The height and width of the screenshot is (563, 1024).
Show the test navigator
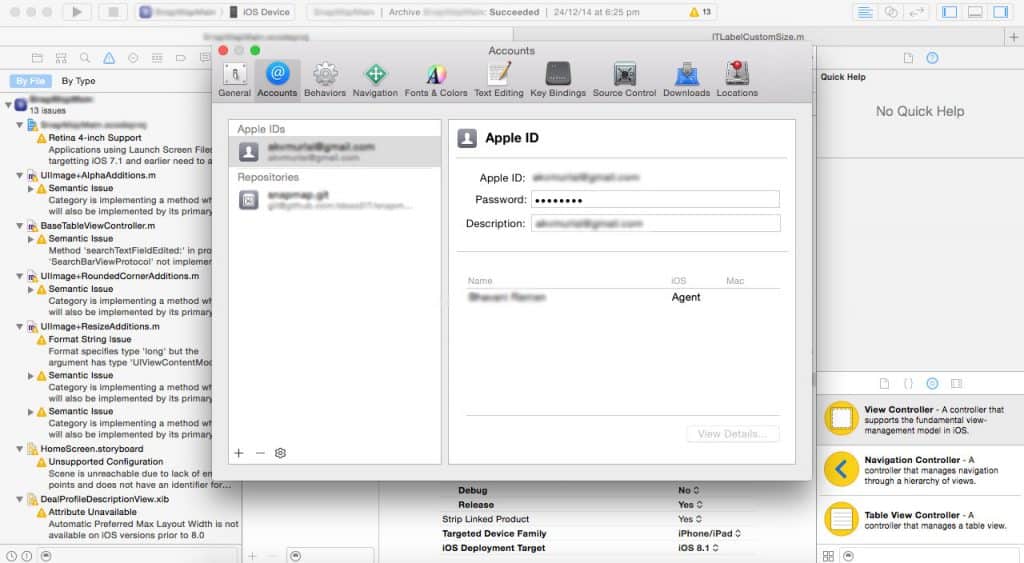tap(133, 58)
